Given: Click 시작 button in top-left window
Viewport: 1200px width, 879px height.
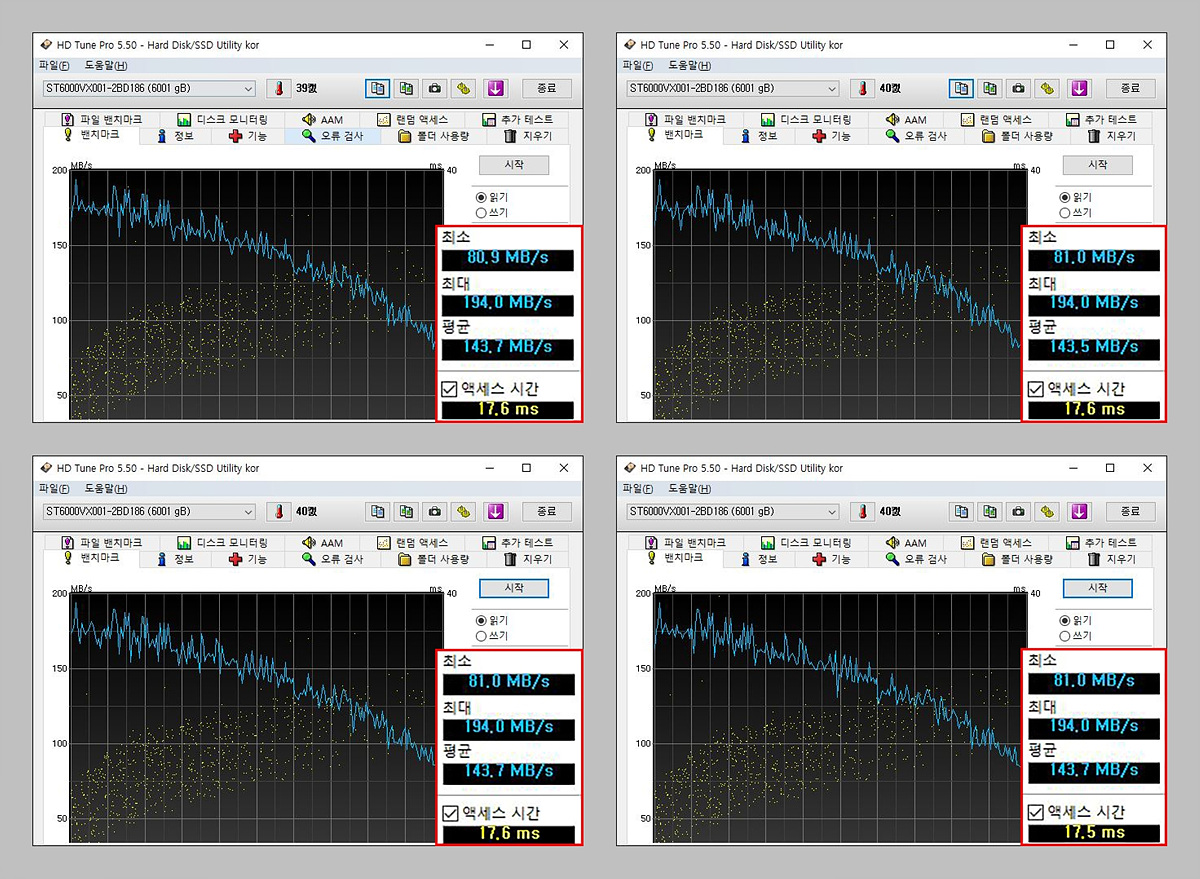Looking at the screenshot, I should point(514,165).
